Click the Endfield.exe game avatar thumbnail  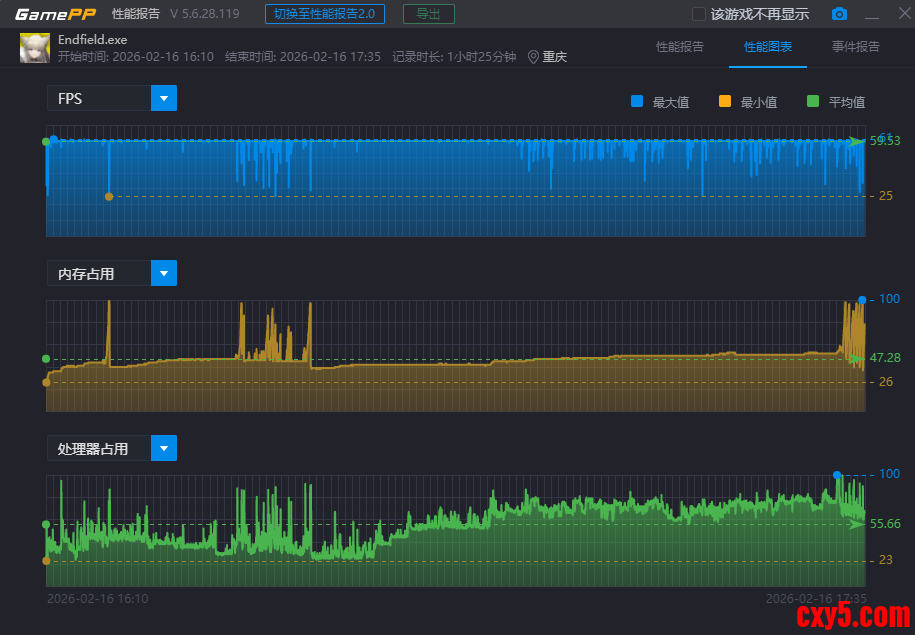coord(35,48)
